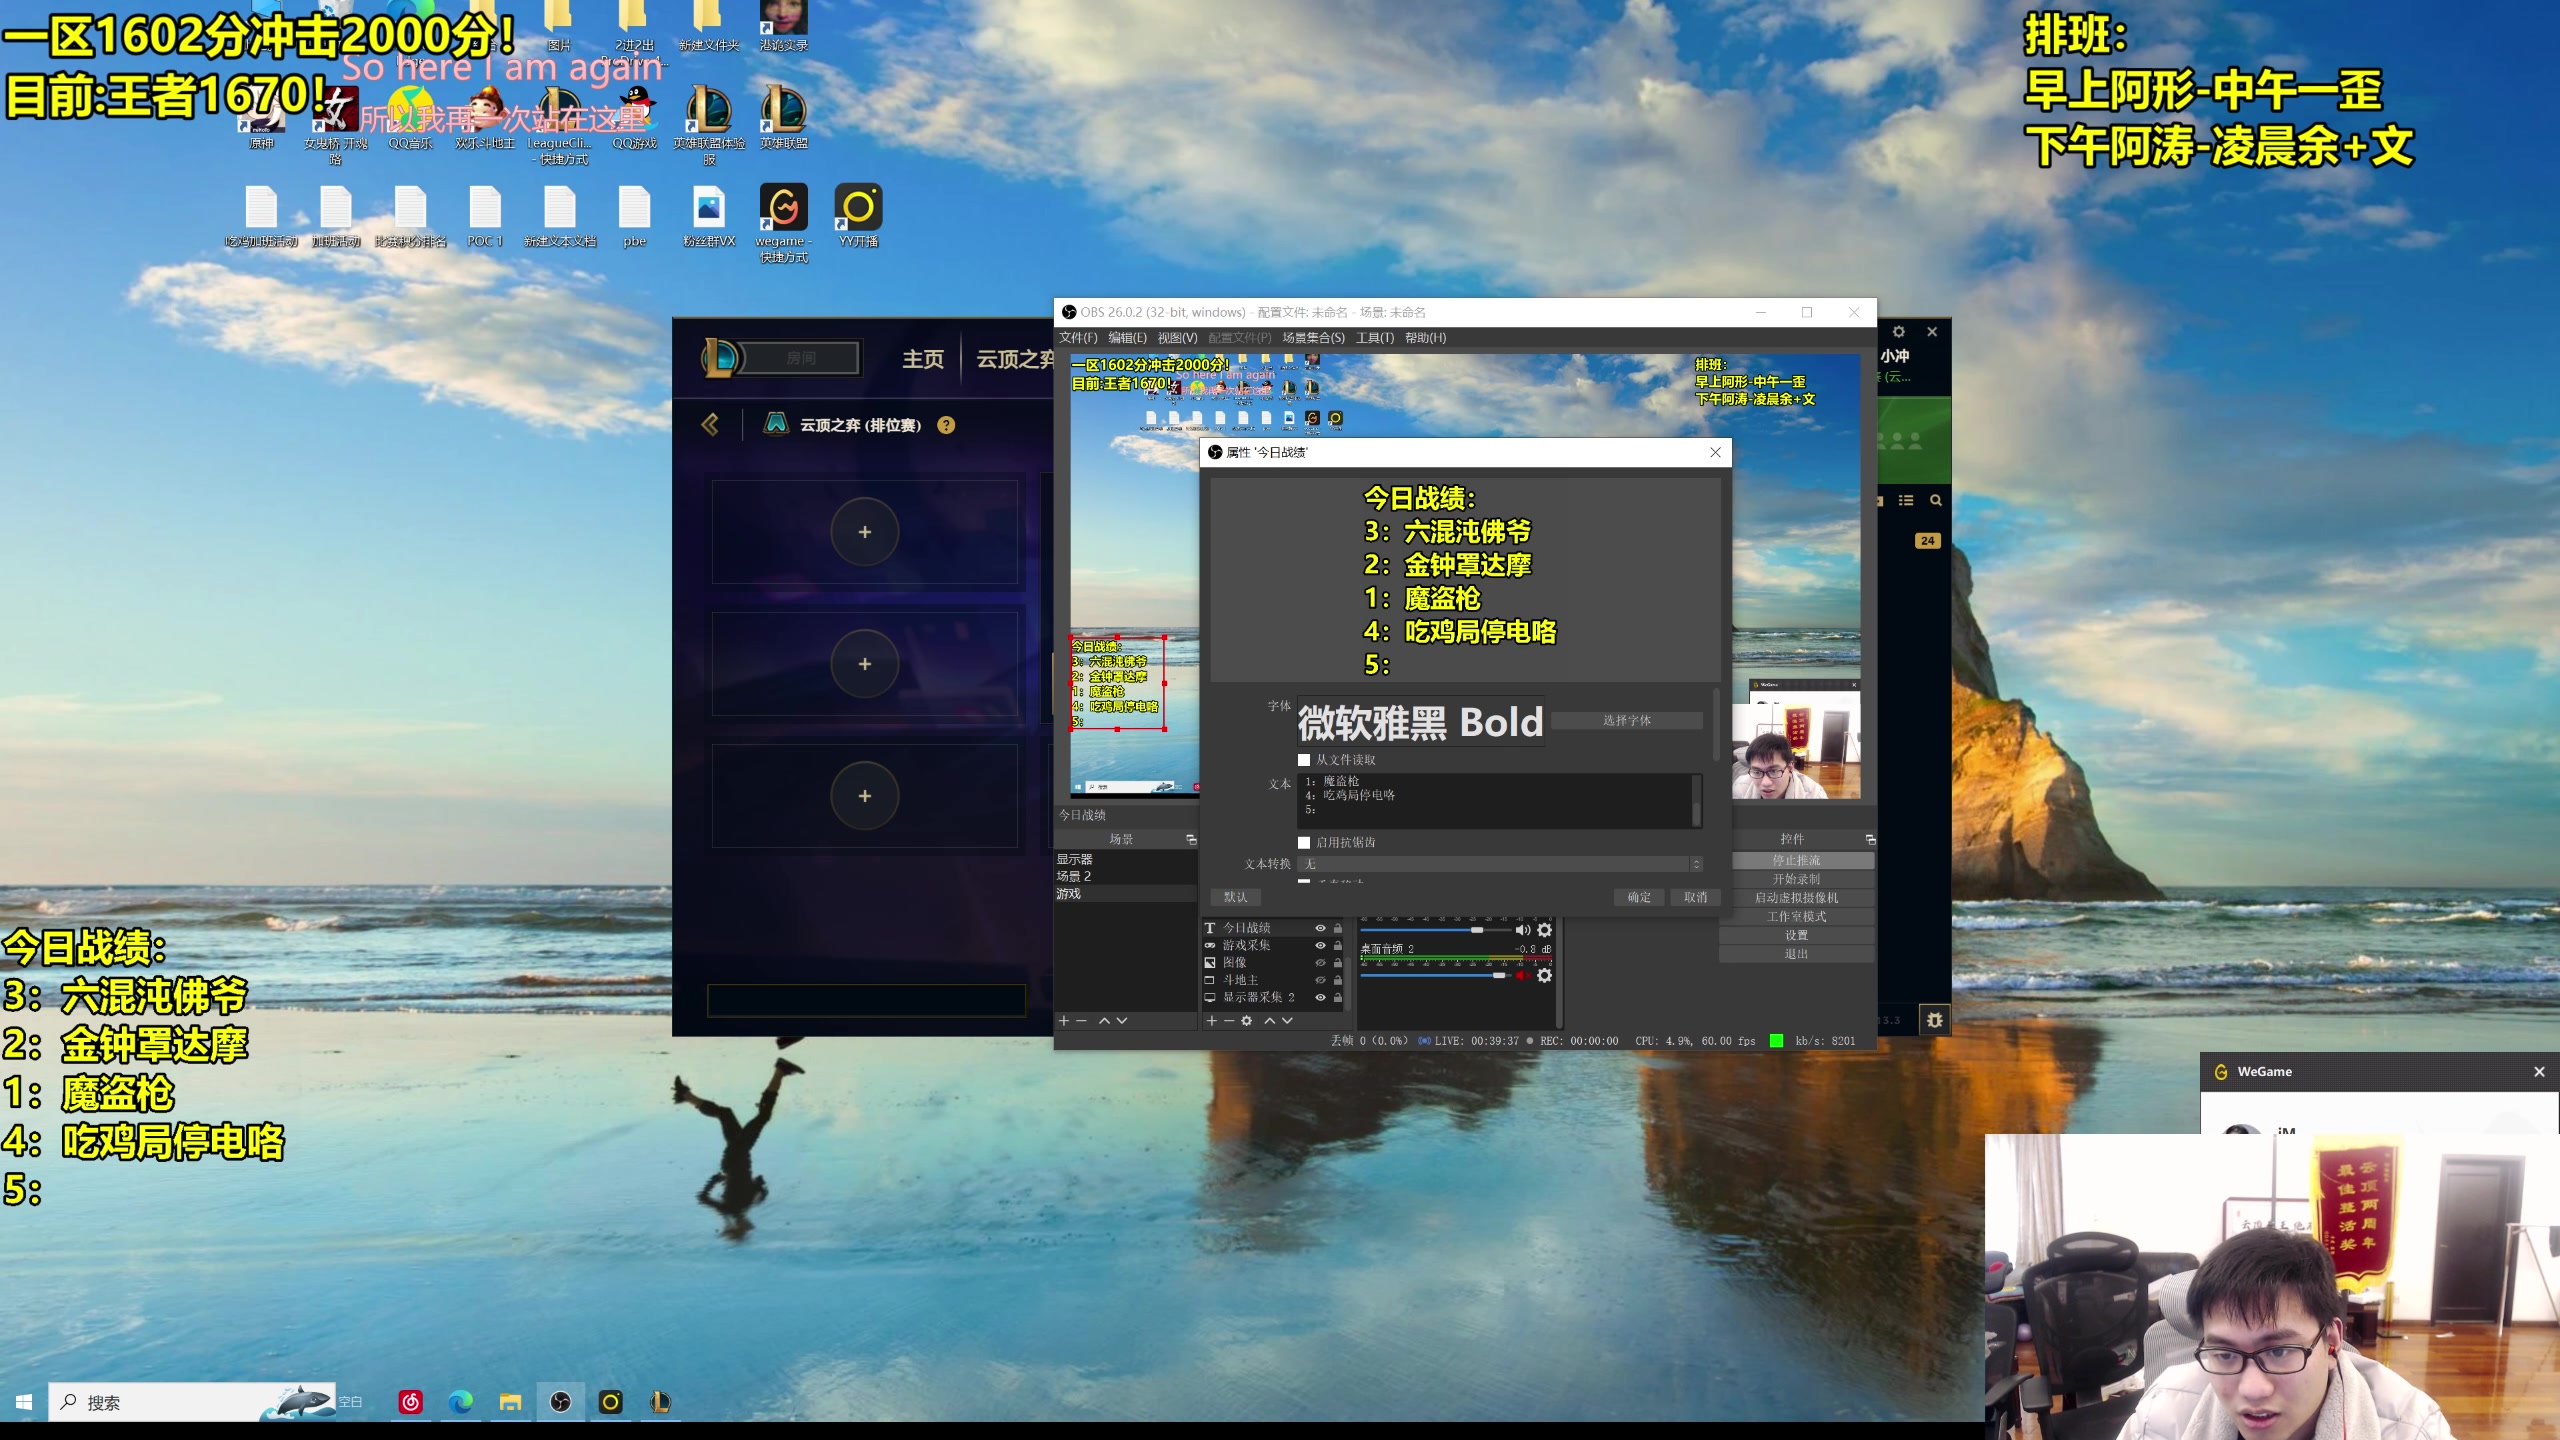Open YY开播 desktop shortcut icon

click(858, 208)
